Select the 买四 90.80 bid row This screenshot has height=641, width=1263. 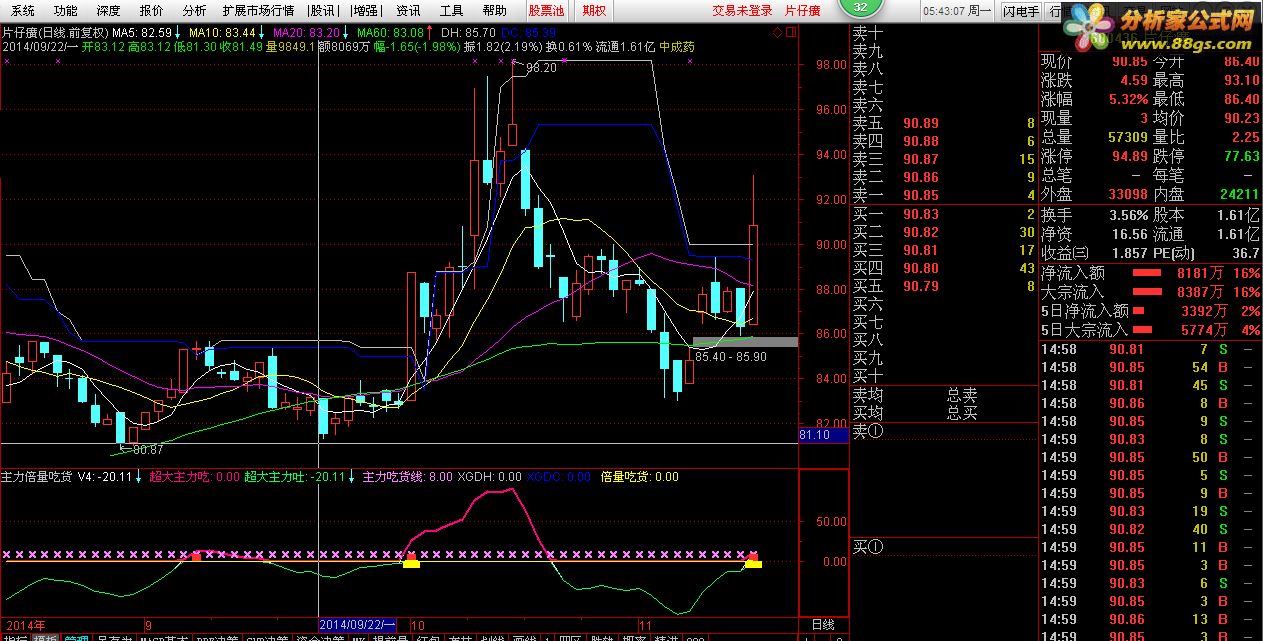pos(944,268)
